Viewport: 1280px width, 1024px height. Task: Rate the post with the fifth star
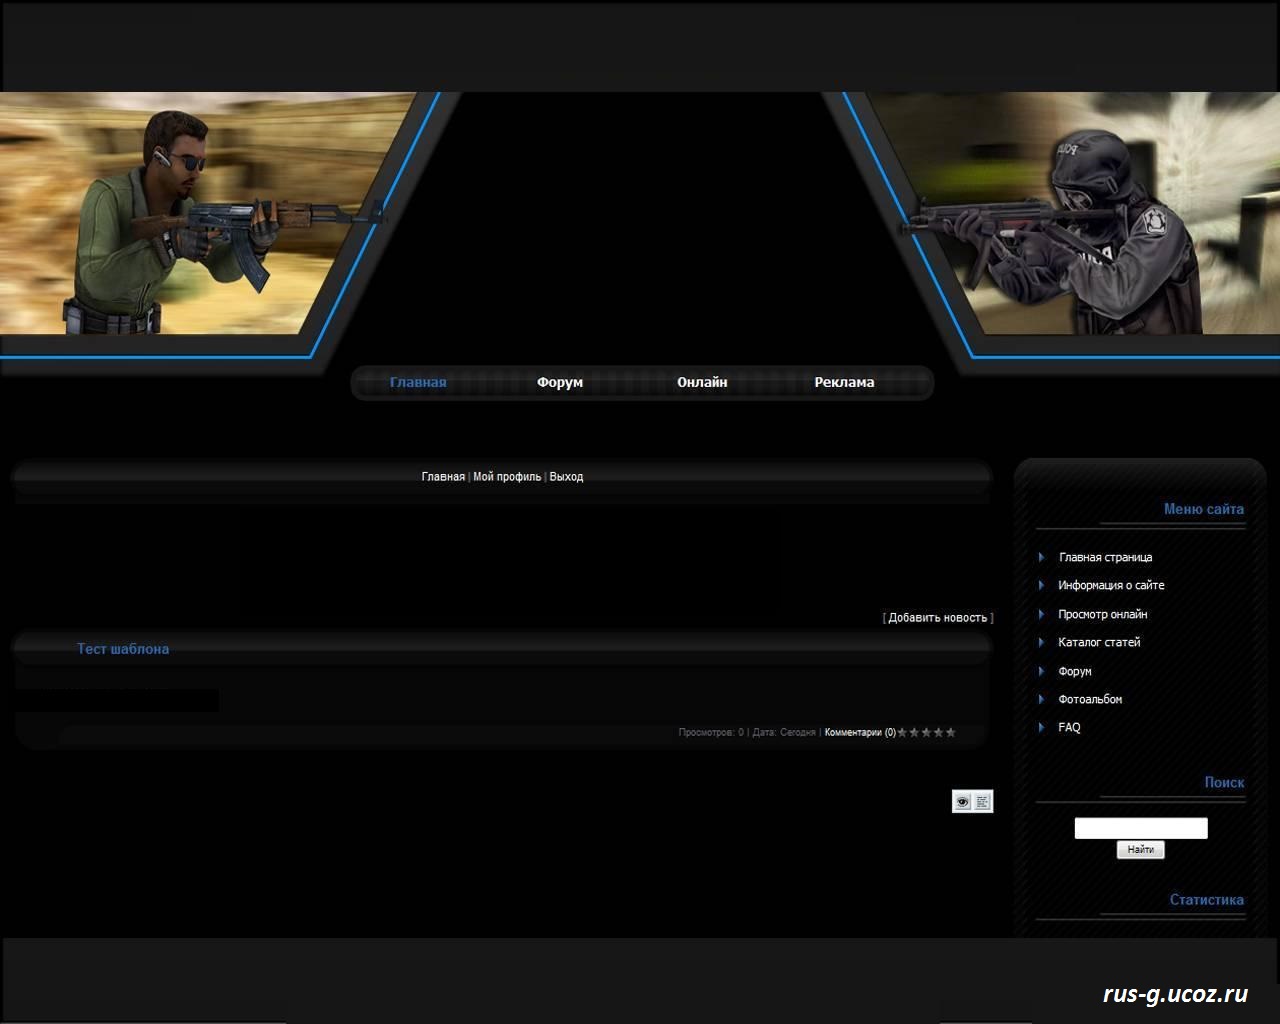click(x=950, y=732)
